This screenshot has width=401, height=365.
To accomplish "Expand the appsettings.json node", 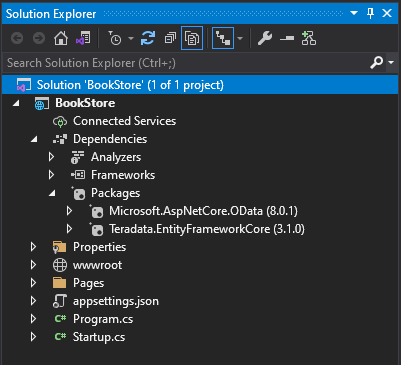I will coord(33,301).
